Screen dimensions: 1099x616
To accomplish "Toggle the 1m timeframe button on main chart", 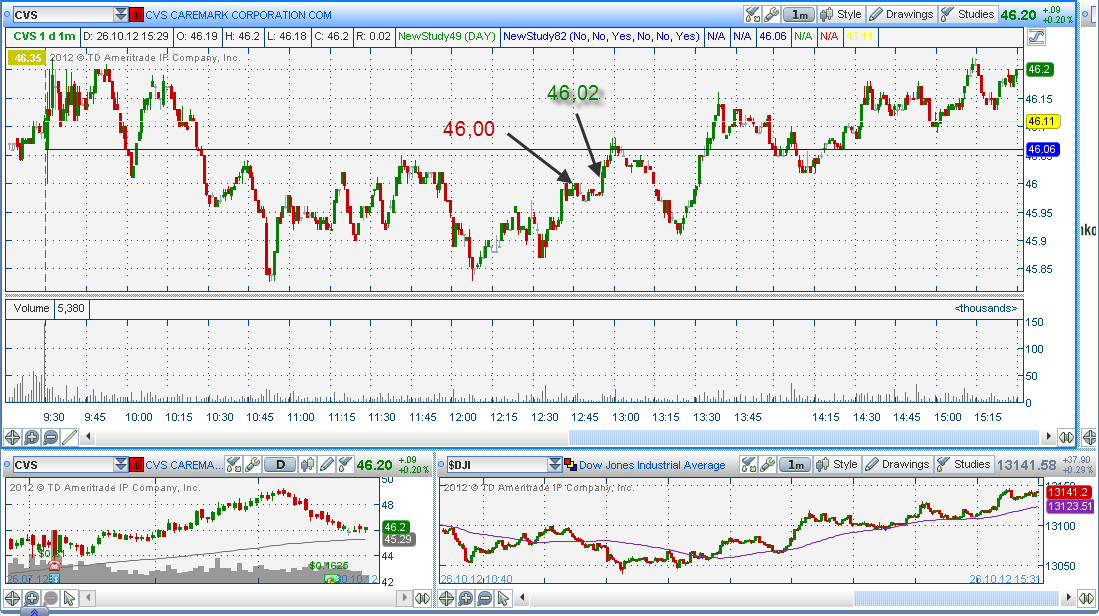I will coord(798,15).
